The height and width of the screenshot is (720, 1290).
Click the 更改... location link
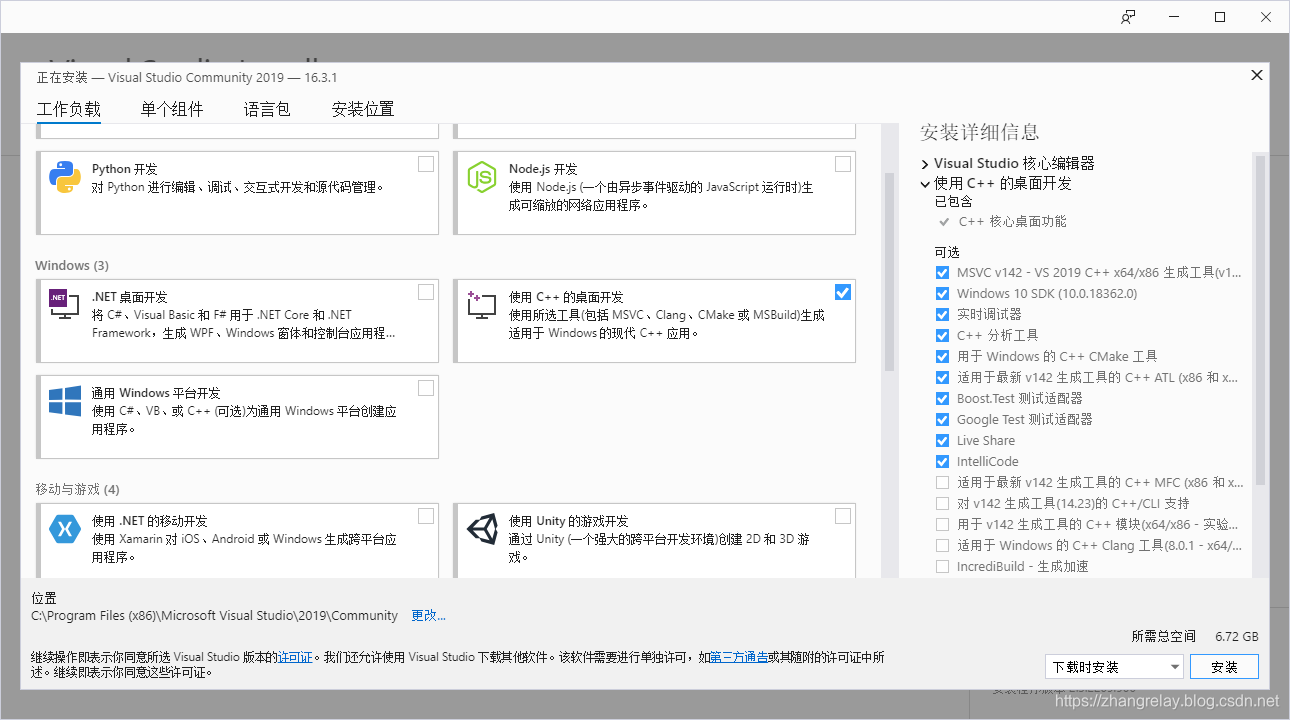[x=429, y=615]
